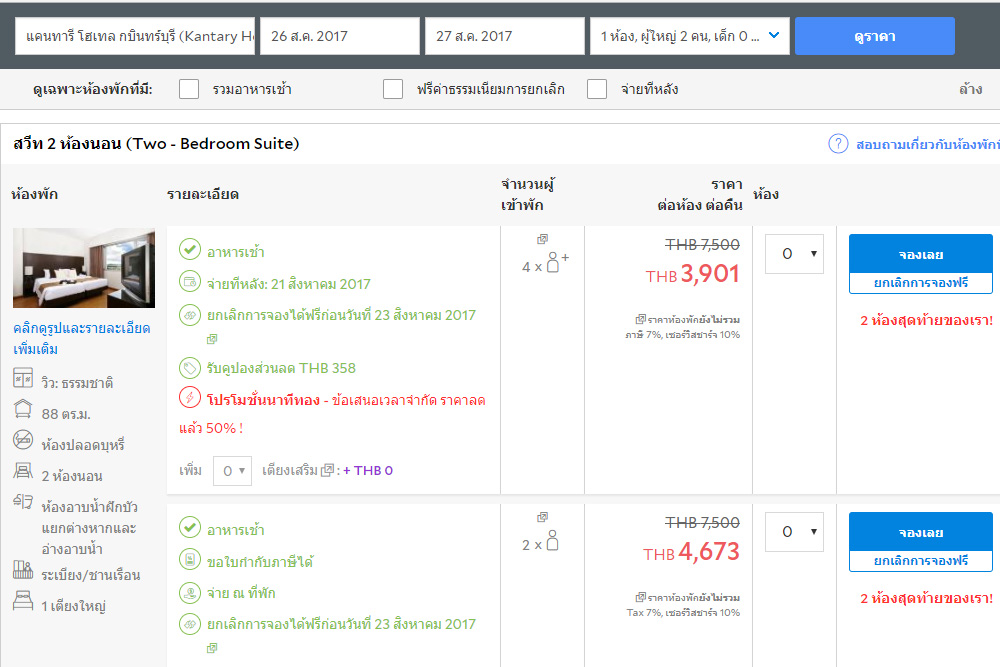Enable the breakfast included filter checkbox
This screenshot has height=667, width=1000.
[x=189, y=89]
